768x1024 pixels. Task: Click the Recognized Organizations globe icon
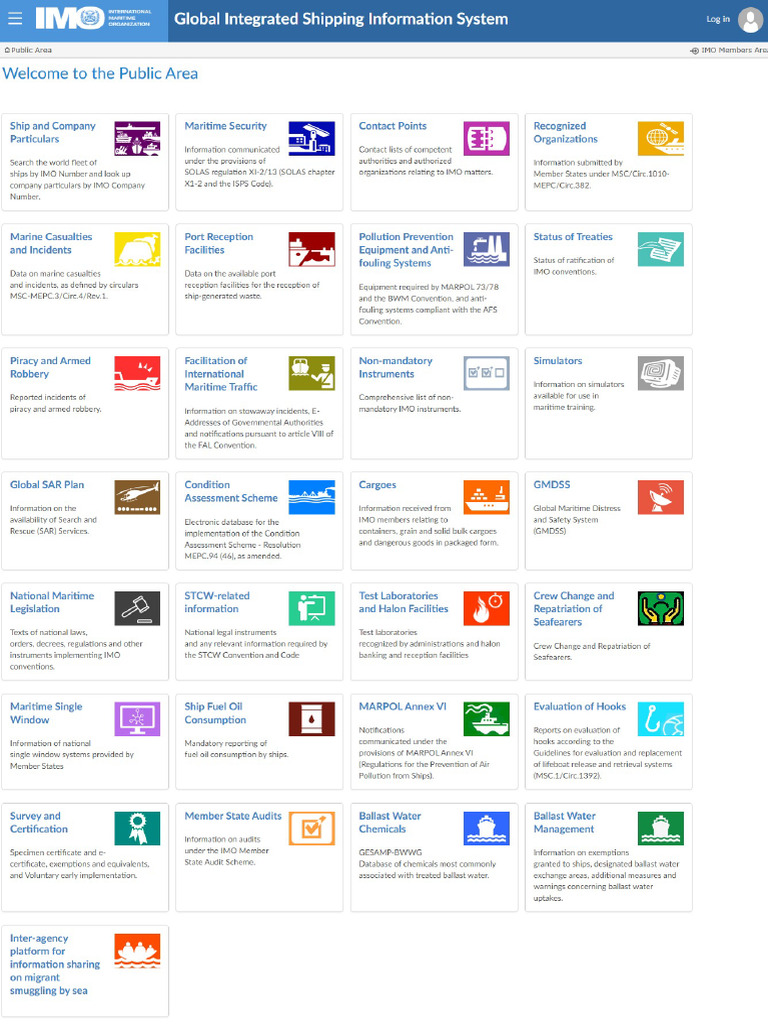pos(661,138)
